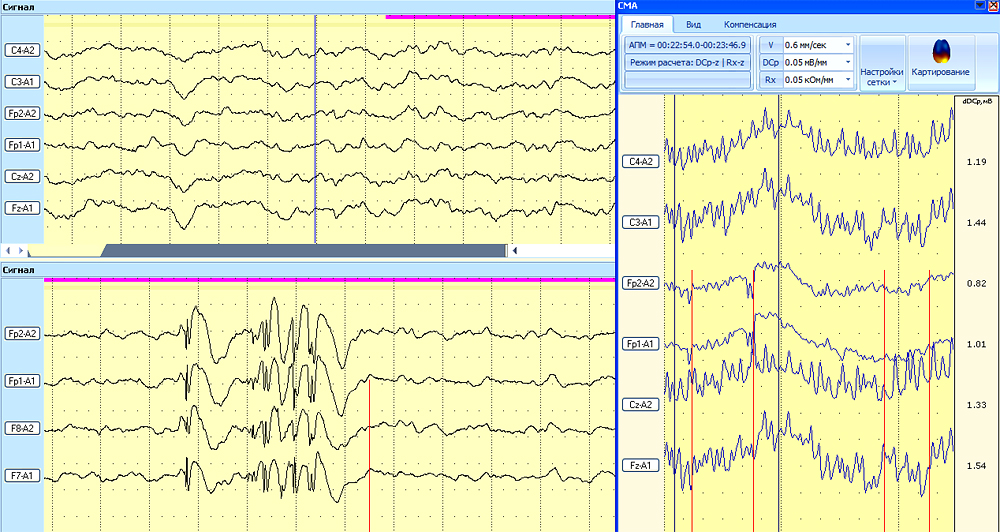The image size is (1000, 532).
Task: Open the CMA window dropdown arrow in title bar
Action: tap(980, 5)
